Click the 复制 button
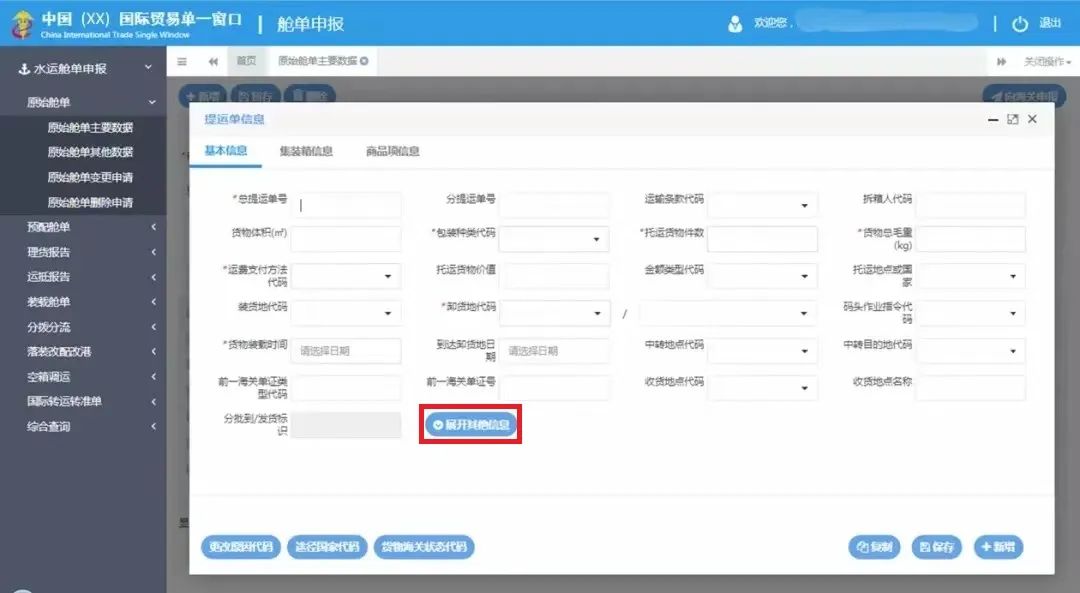This screenshot has width=1080, height=593. point(875,547)
